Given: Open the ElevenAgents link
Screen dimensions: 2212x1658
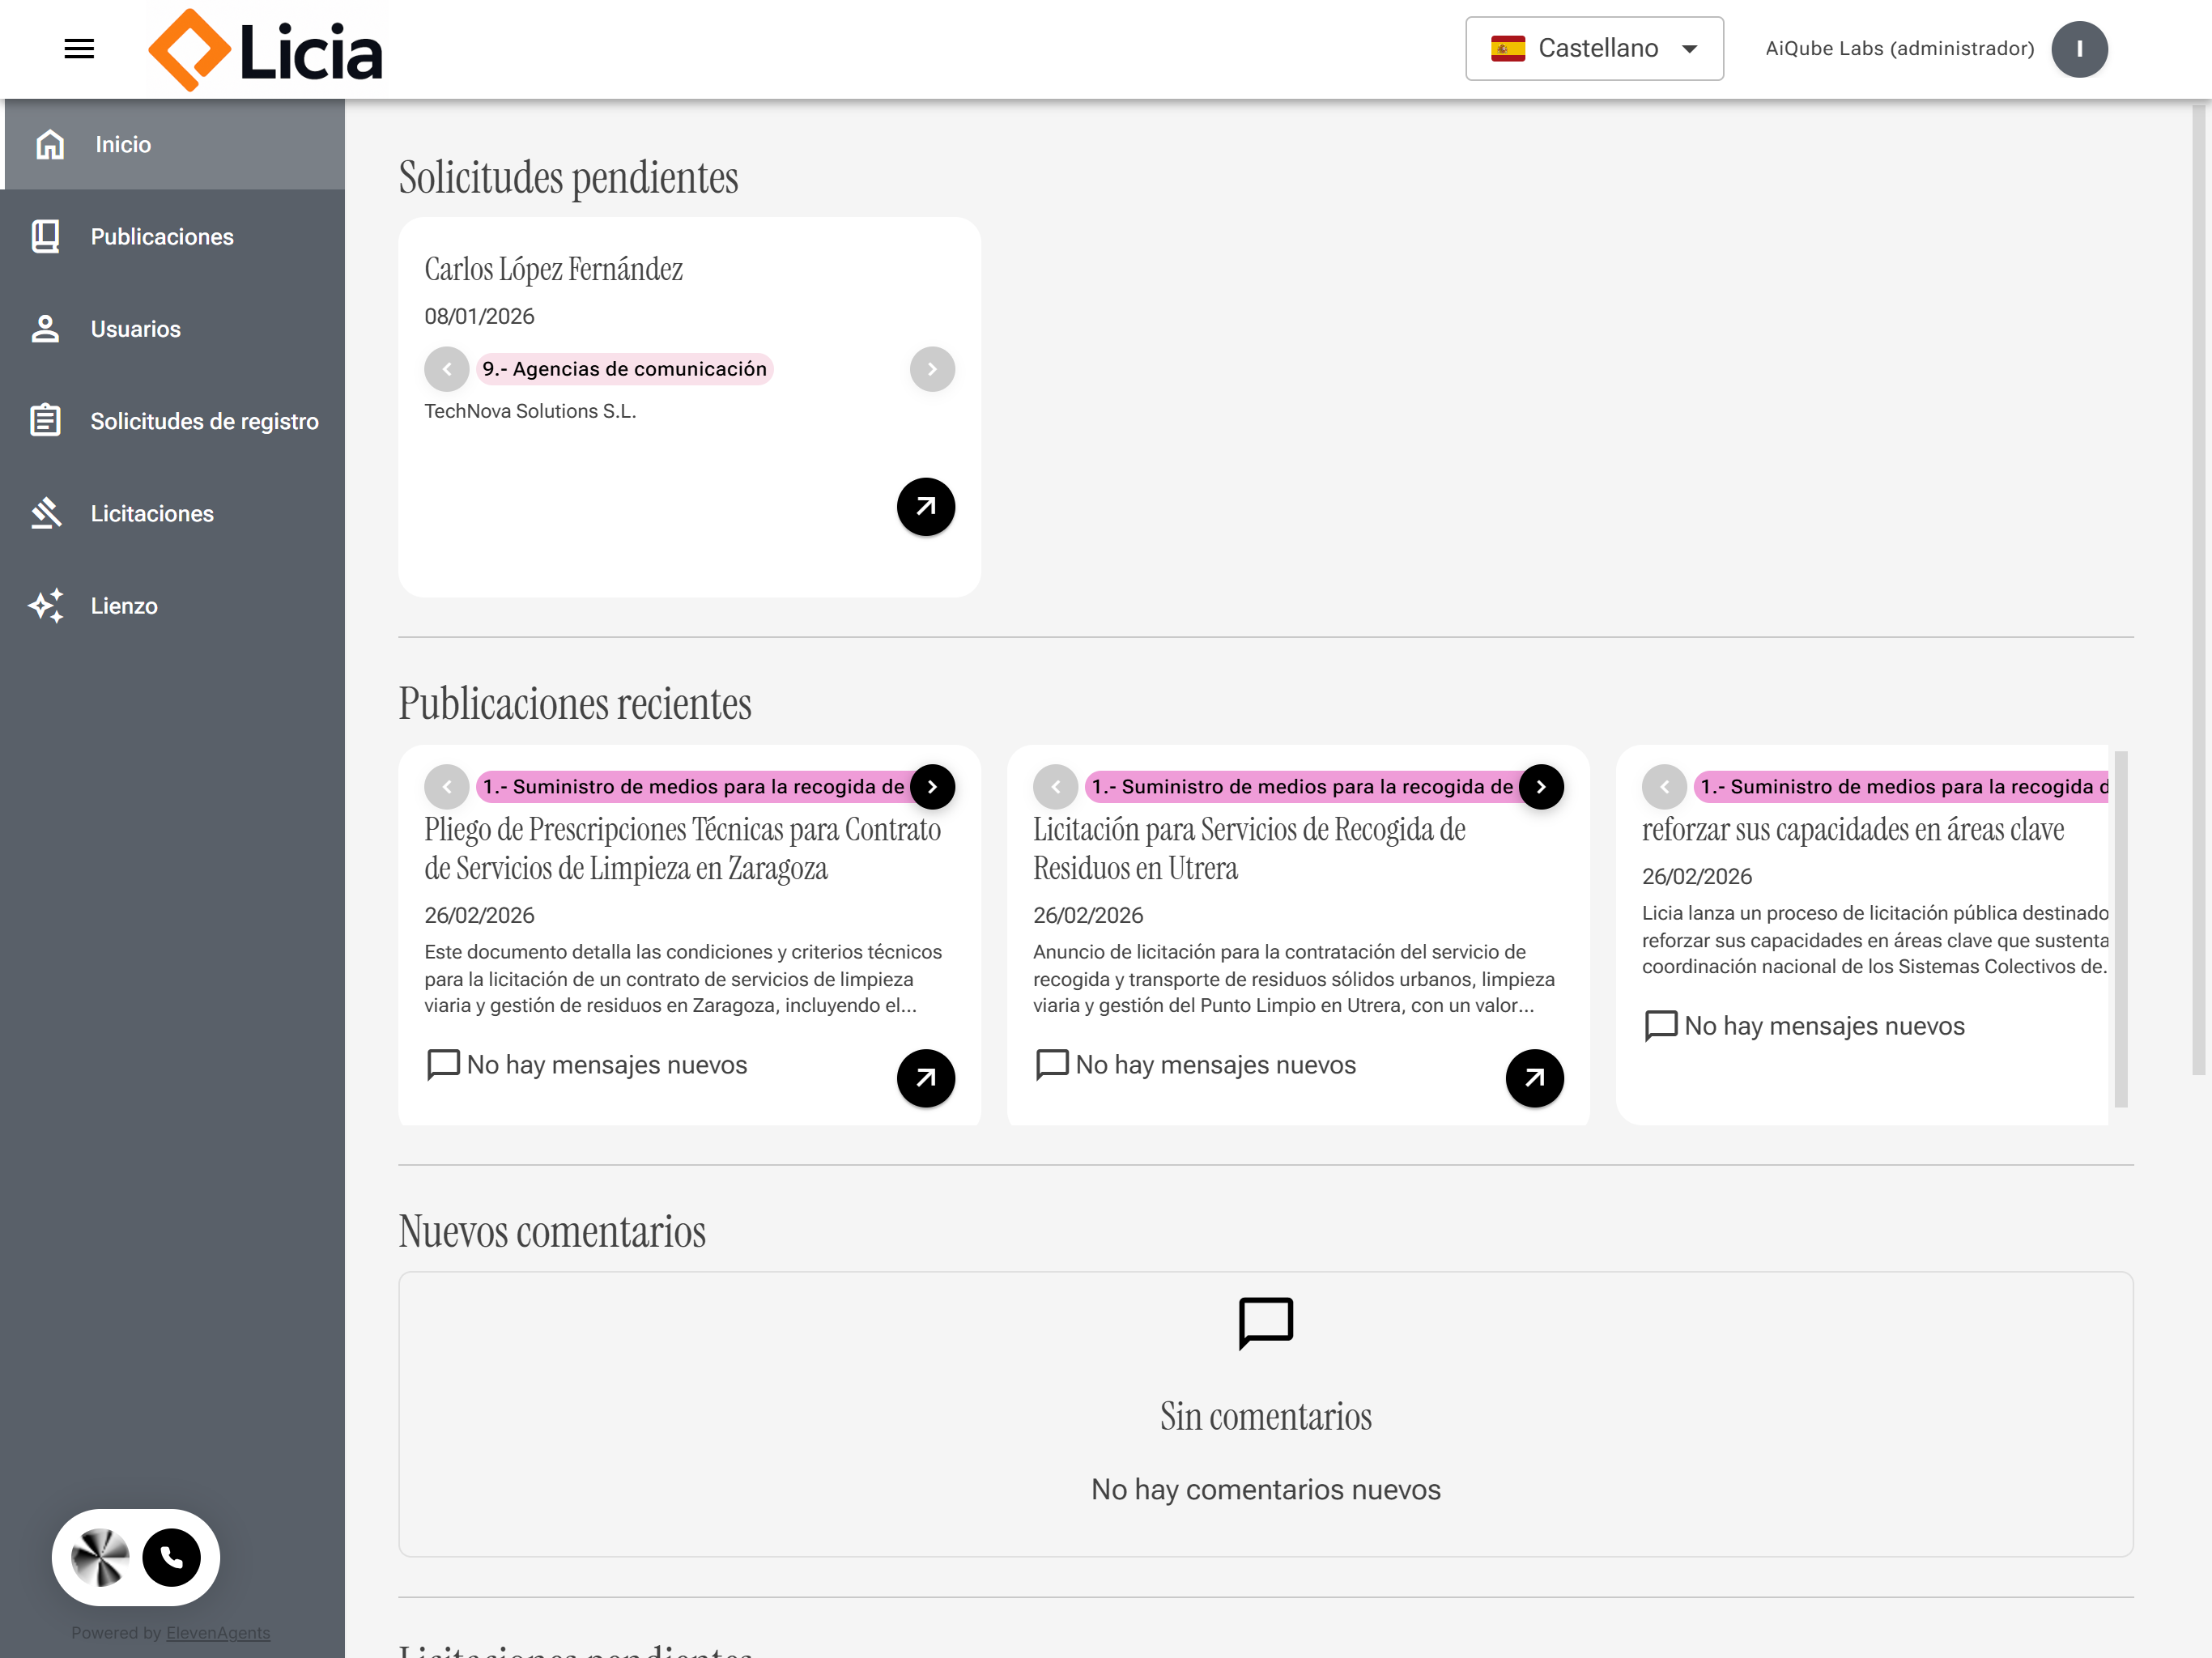Looking at the screenshot, I should coord(216,1632).
